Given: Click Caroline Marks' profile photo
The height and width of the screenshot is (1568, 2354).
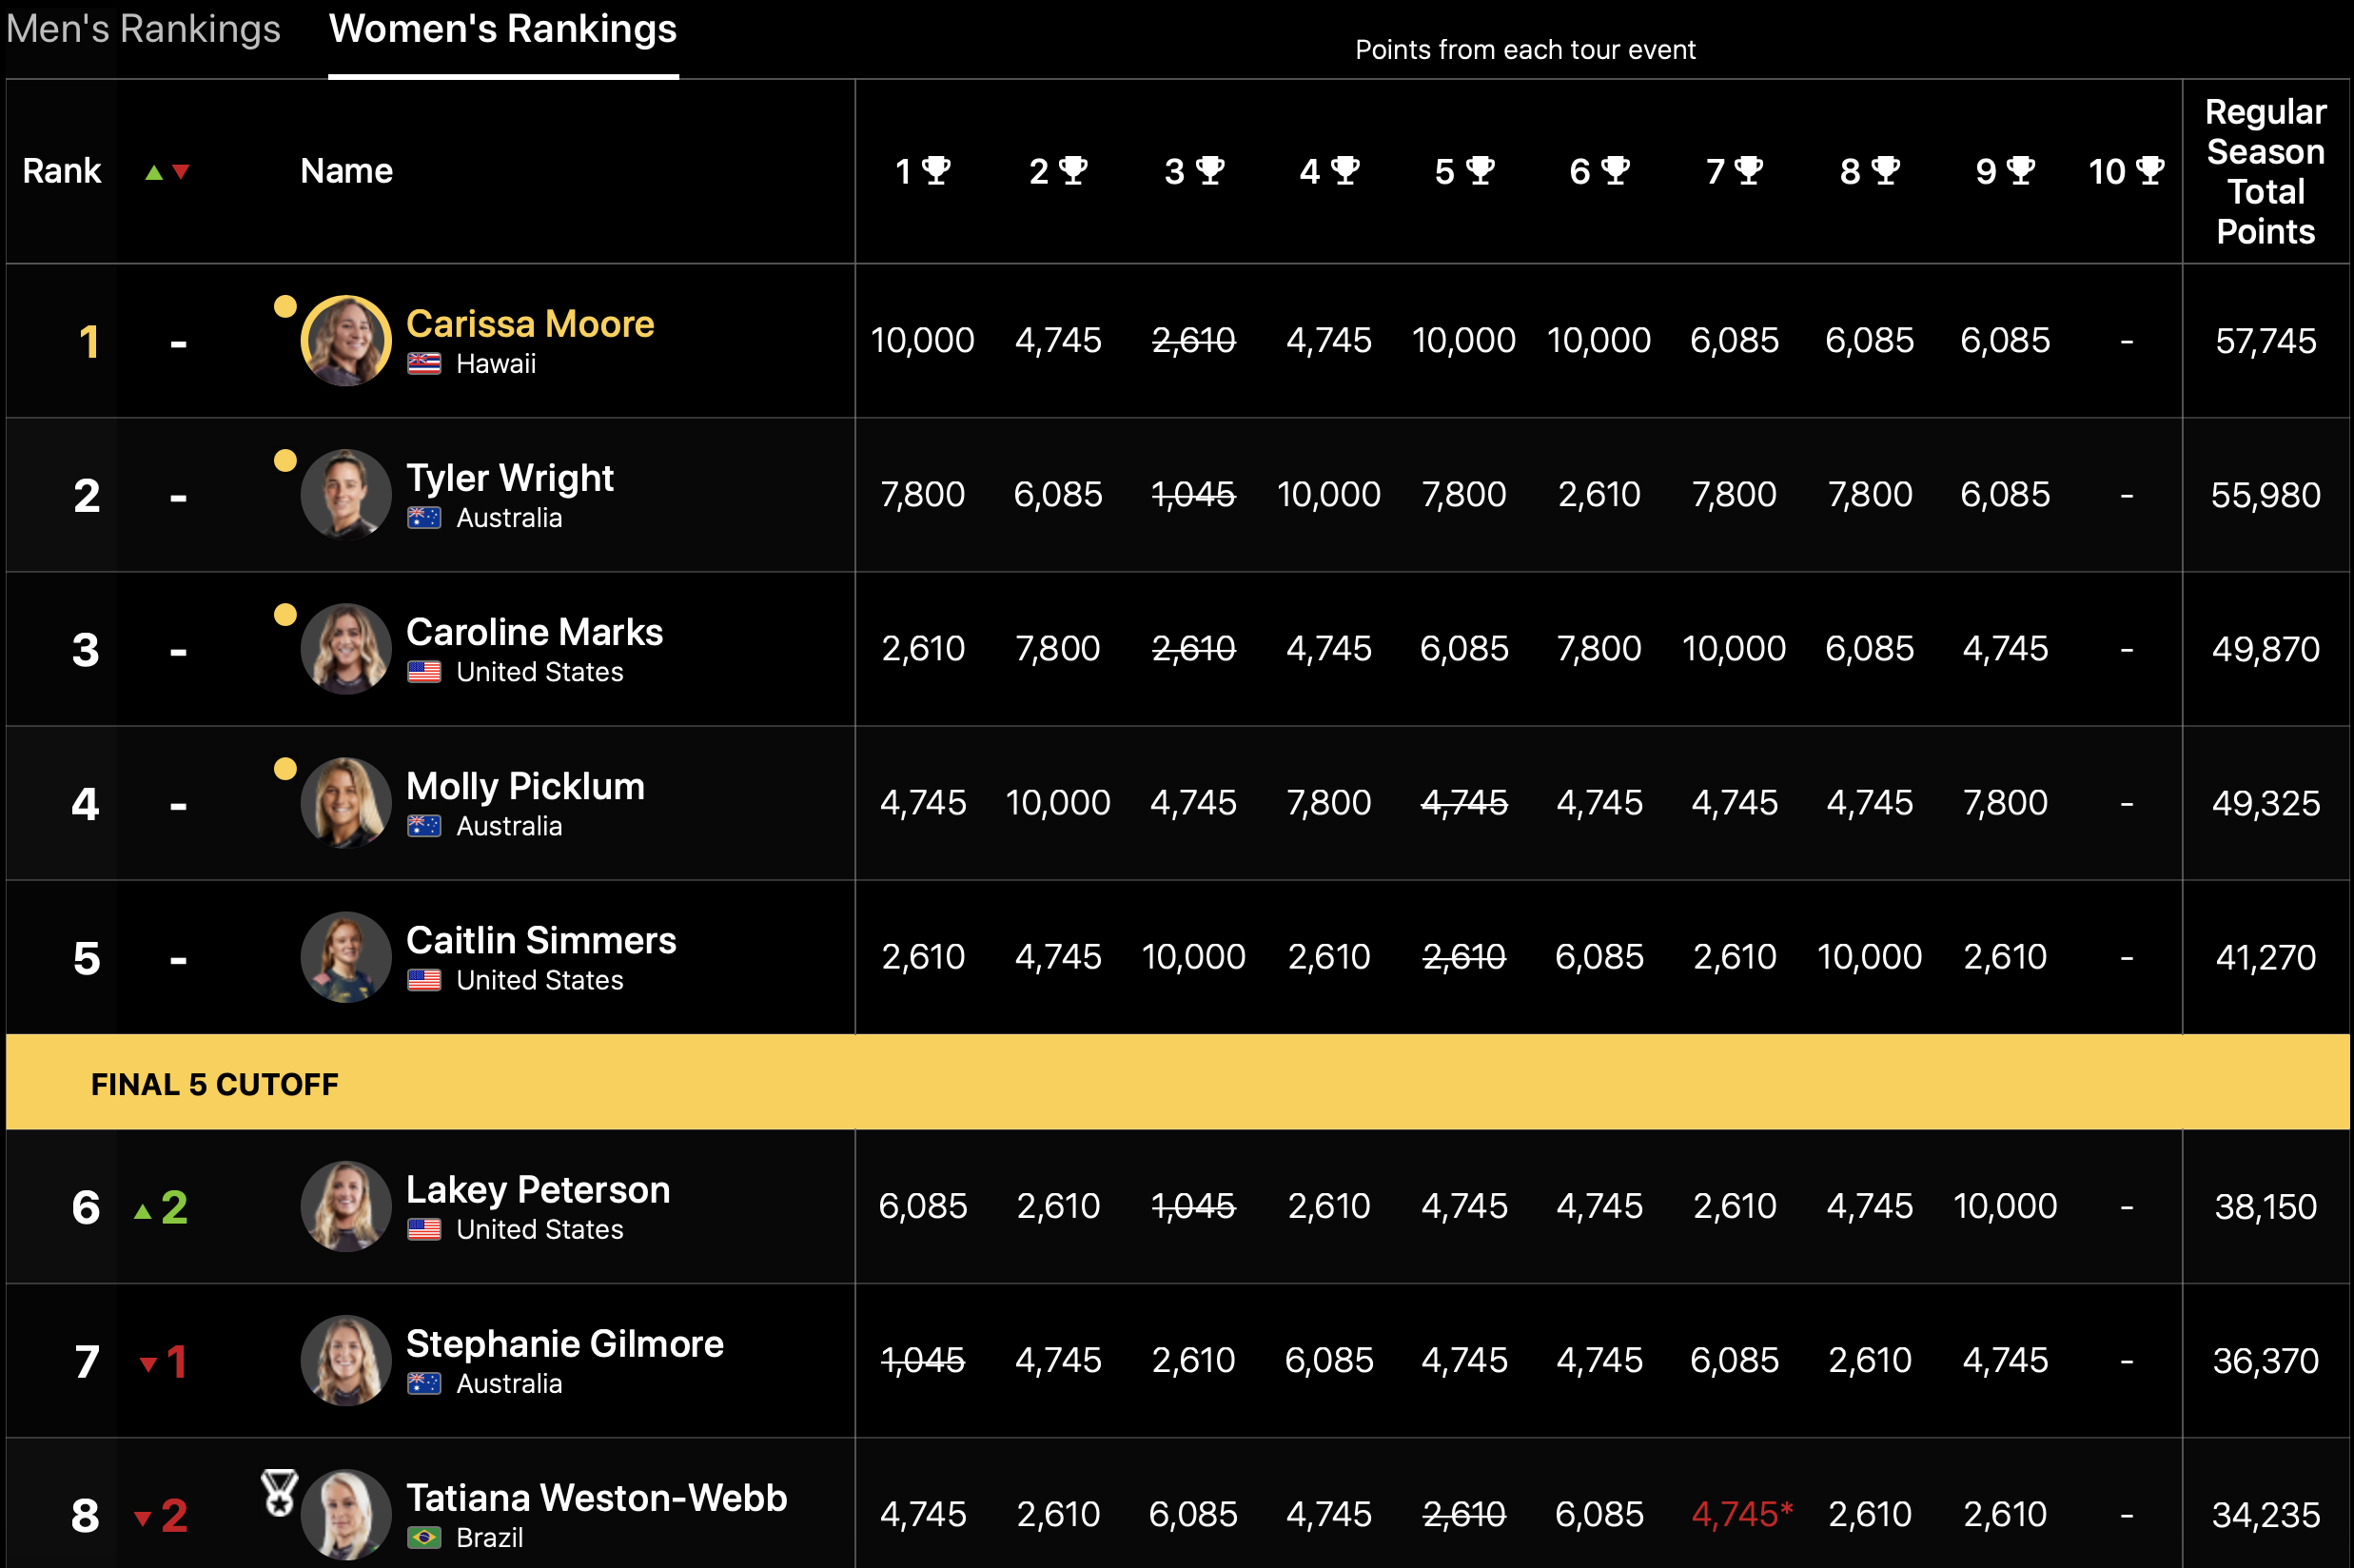Looking at the screenshot, I should [x=346, y=649].
